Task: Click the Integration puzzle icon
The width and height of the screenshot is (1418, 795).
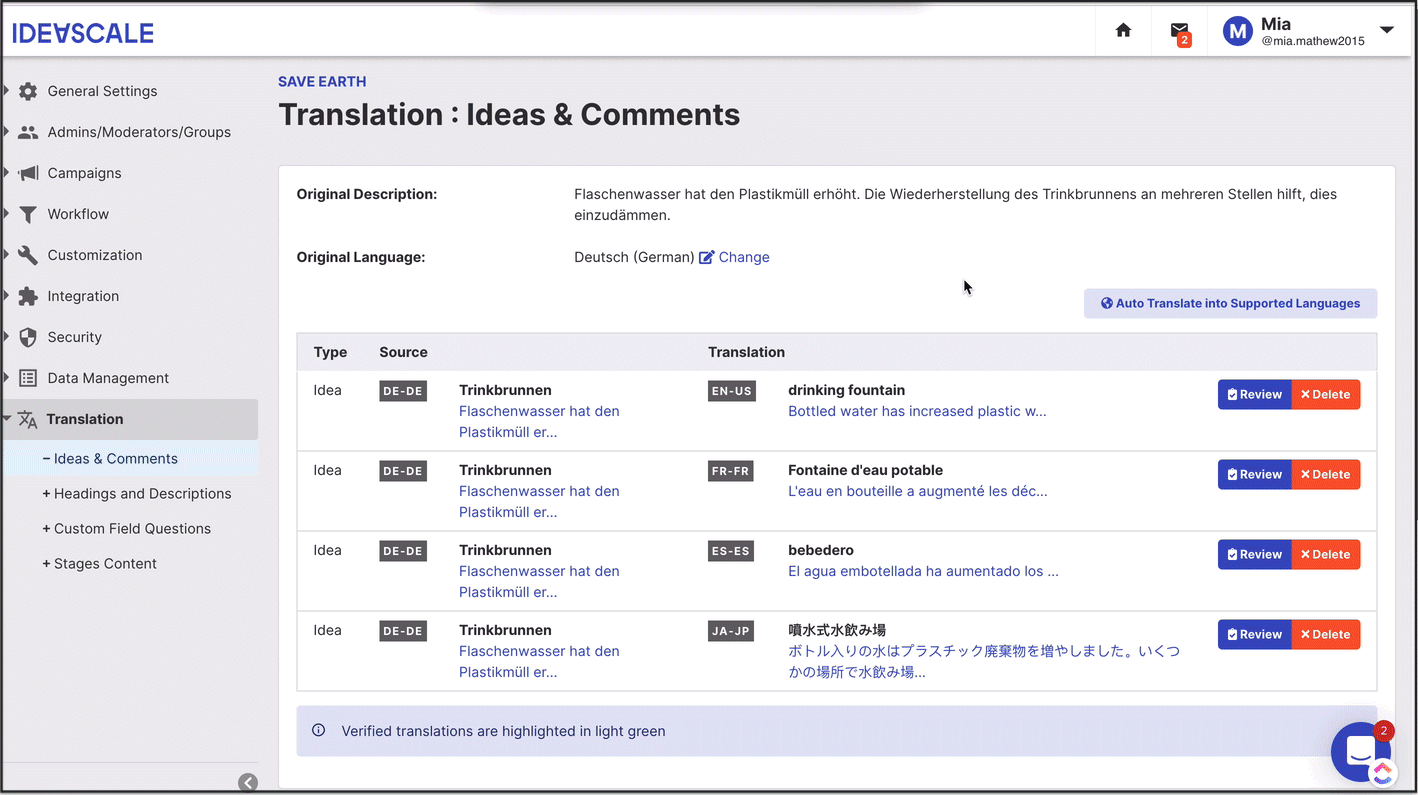Action: point(28,296)
